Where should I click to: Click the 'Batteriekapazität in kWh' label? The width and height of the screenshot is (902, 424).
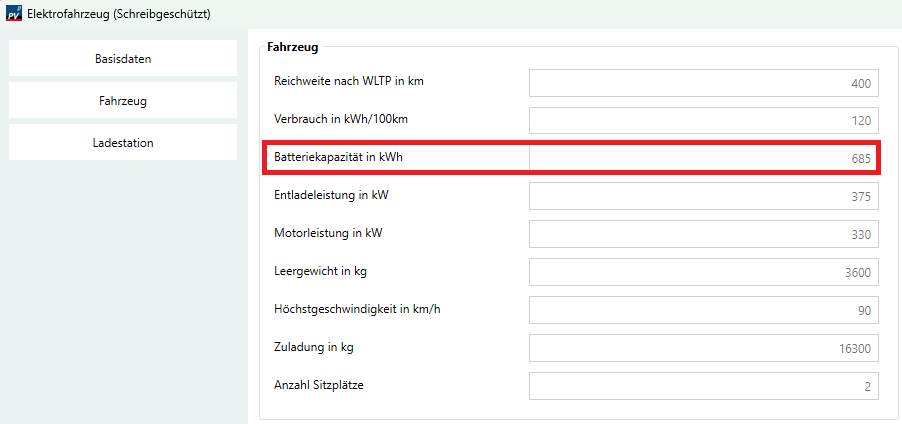338,157
